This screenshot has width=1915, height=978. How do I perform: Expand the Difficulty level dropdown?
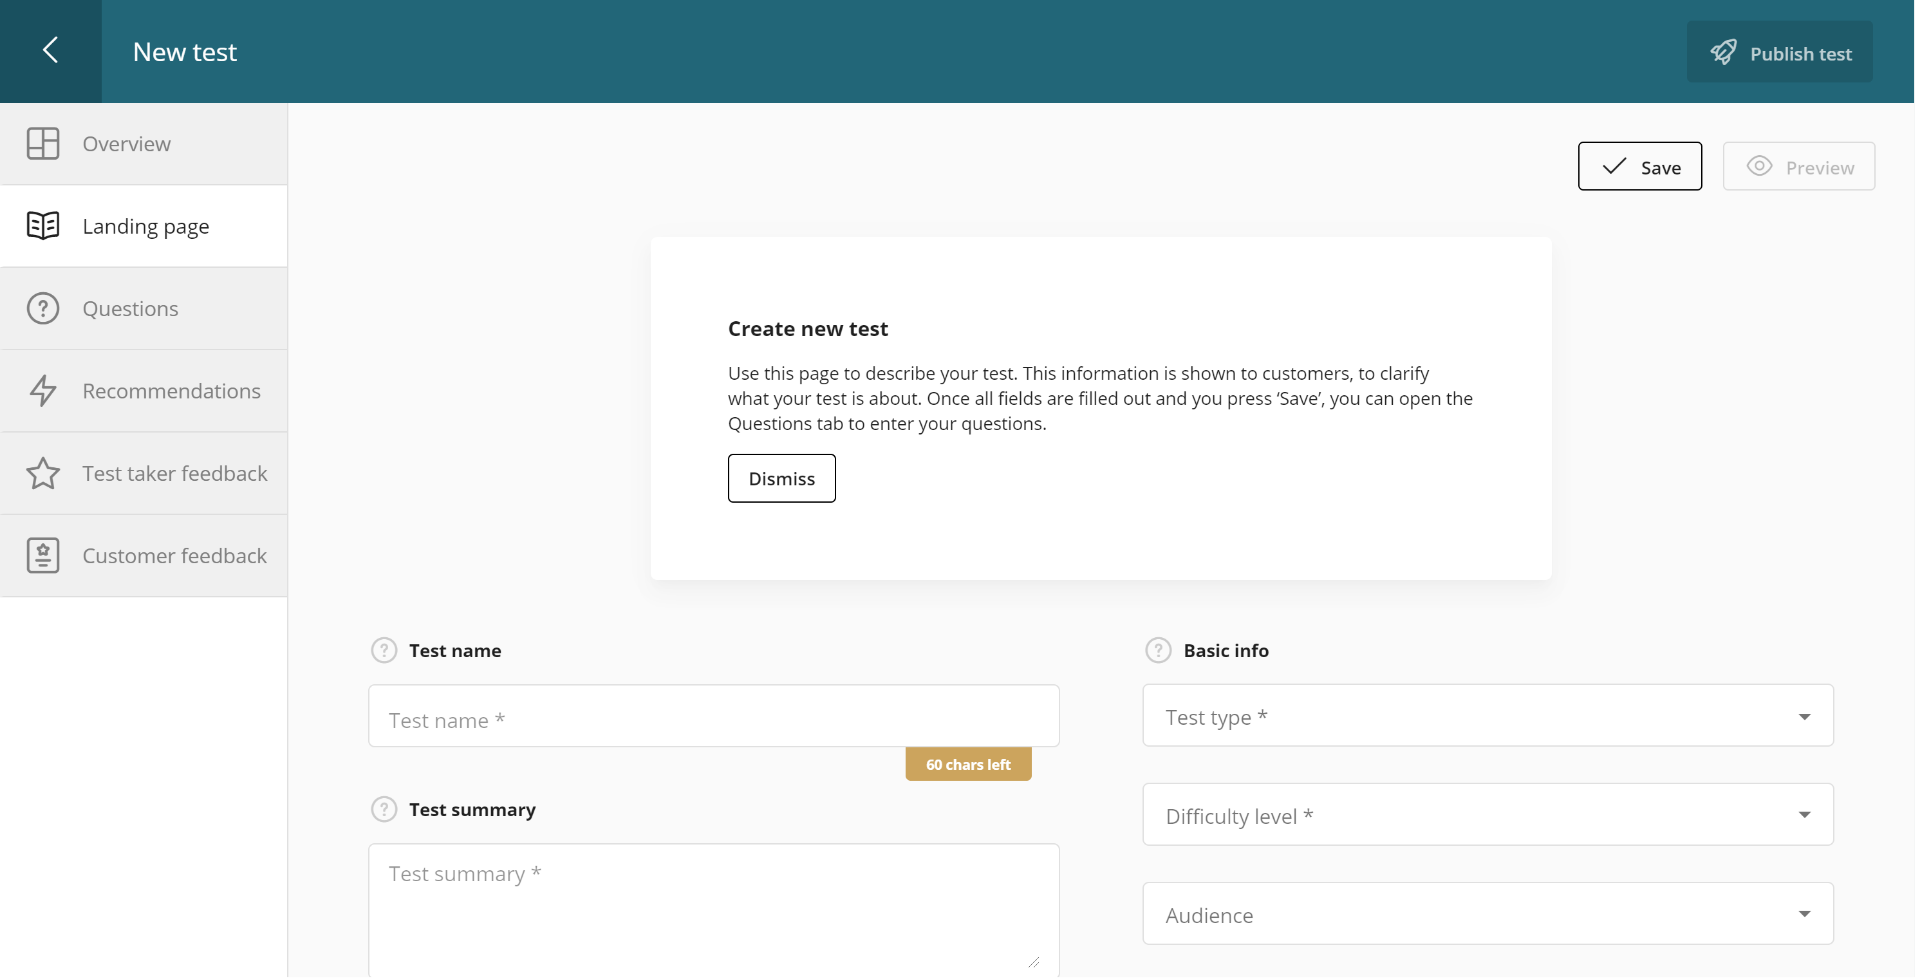click(1487, 815)
